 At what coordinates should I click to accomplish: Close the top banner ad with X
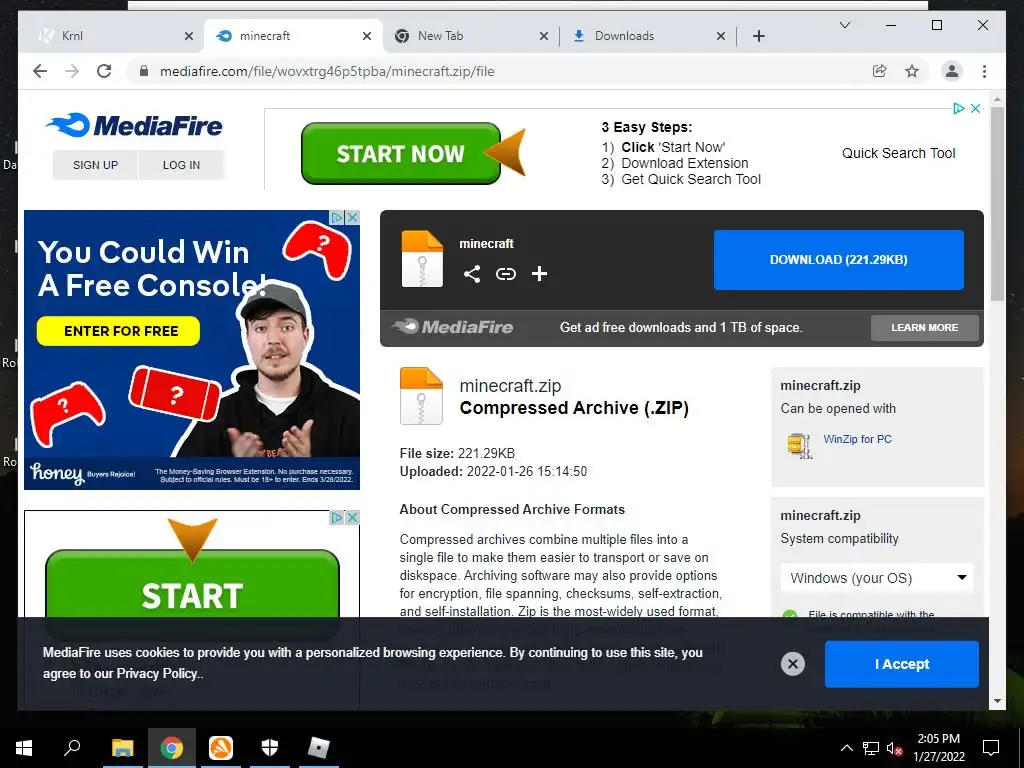coord(975,108)
